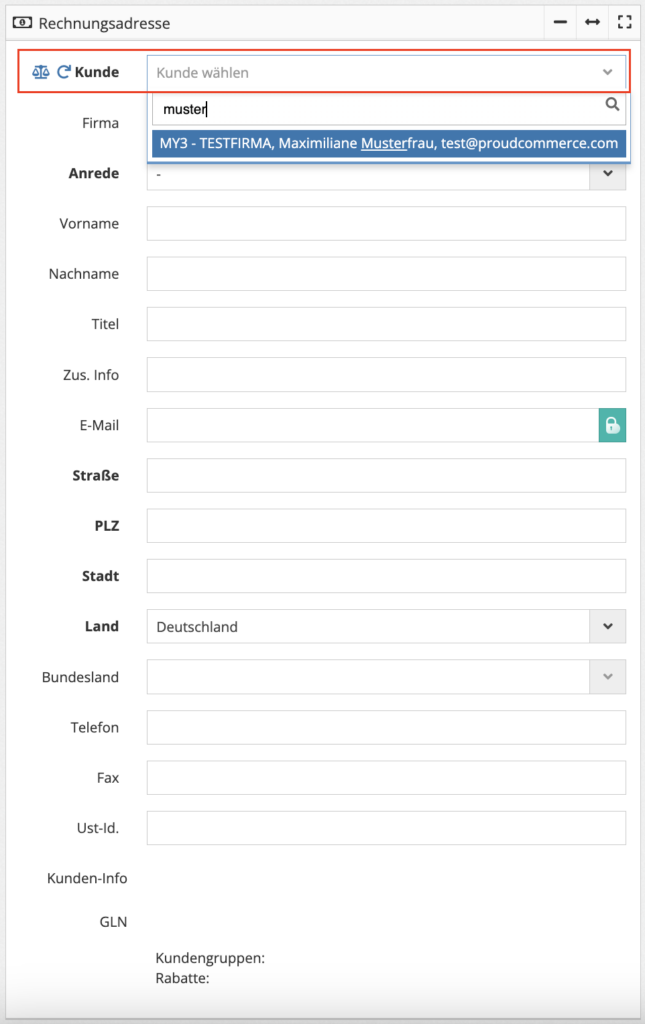645x1024 pixels.
Task: Click the balance scale icon beside Kunde
Action: tap(40, 72)
